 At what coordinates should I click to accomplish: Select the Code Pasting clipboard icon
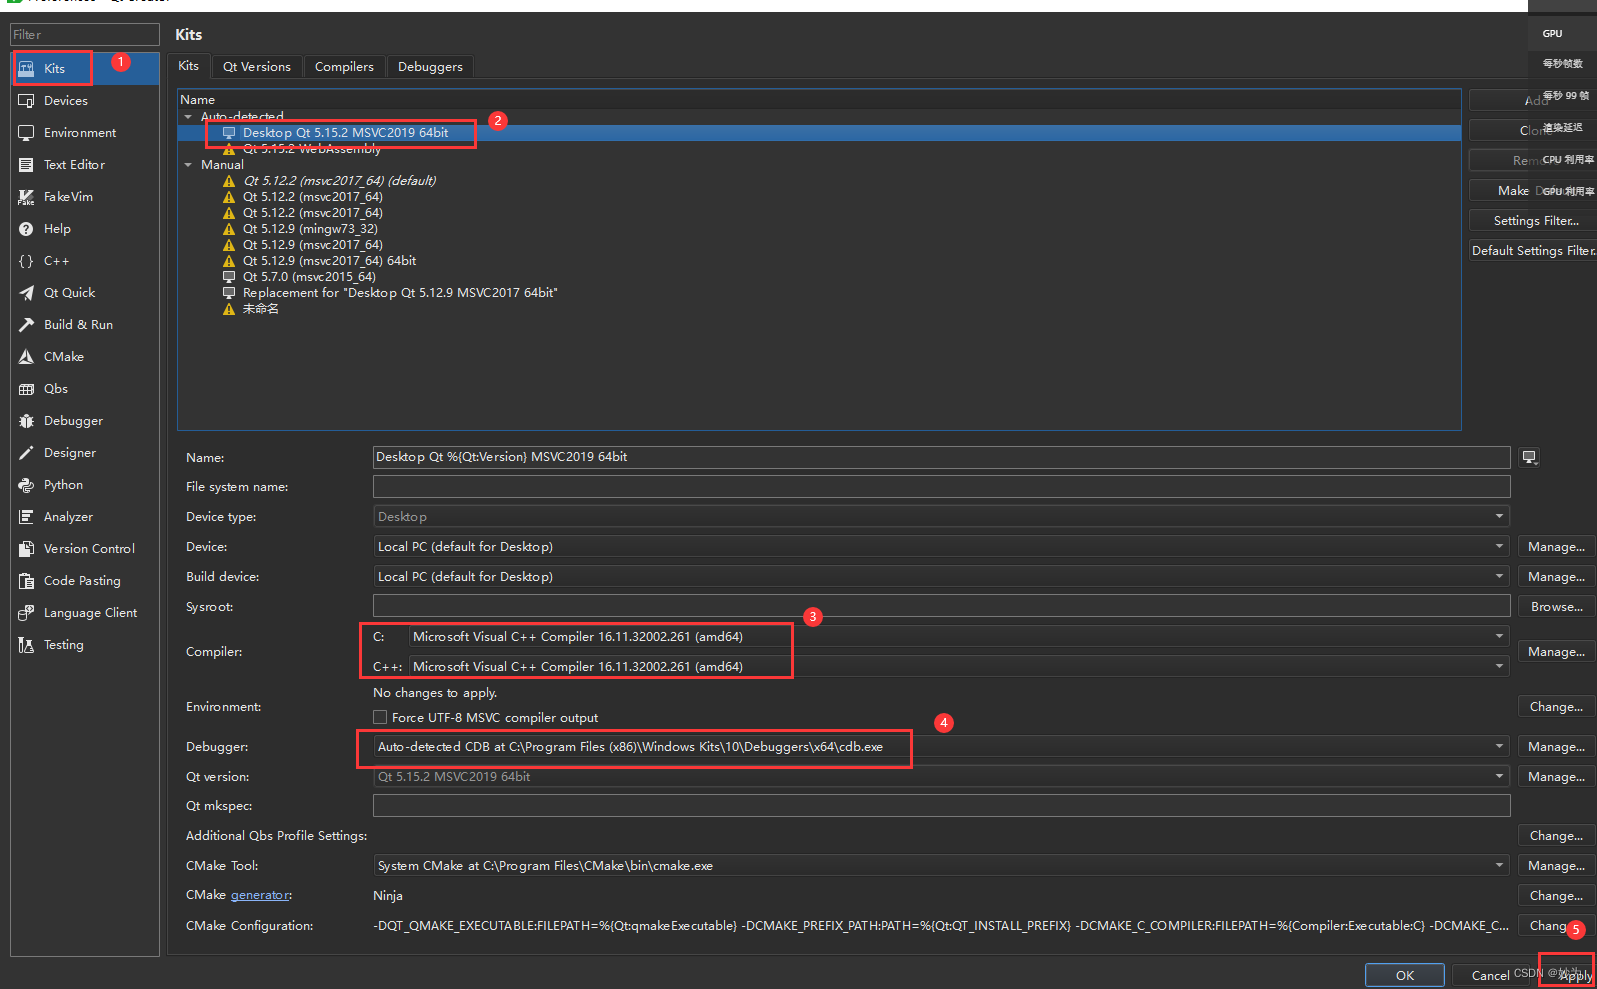point(27,581)
